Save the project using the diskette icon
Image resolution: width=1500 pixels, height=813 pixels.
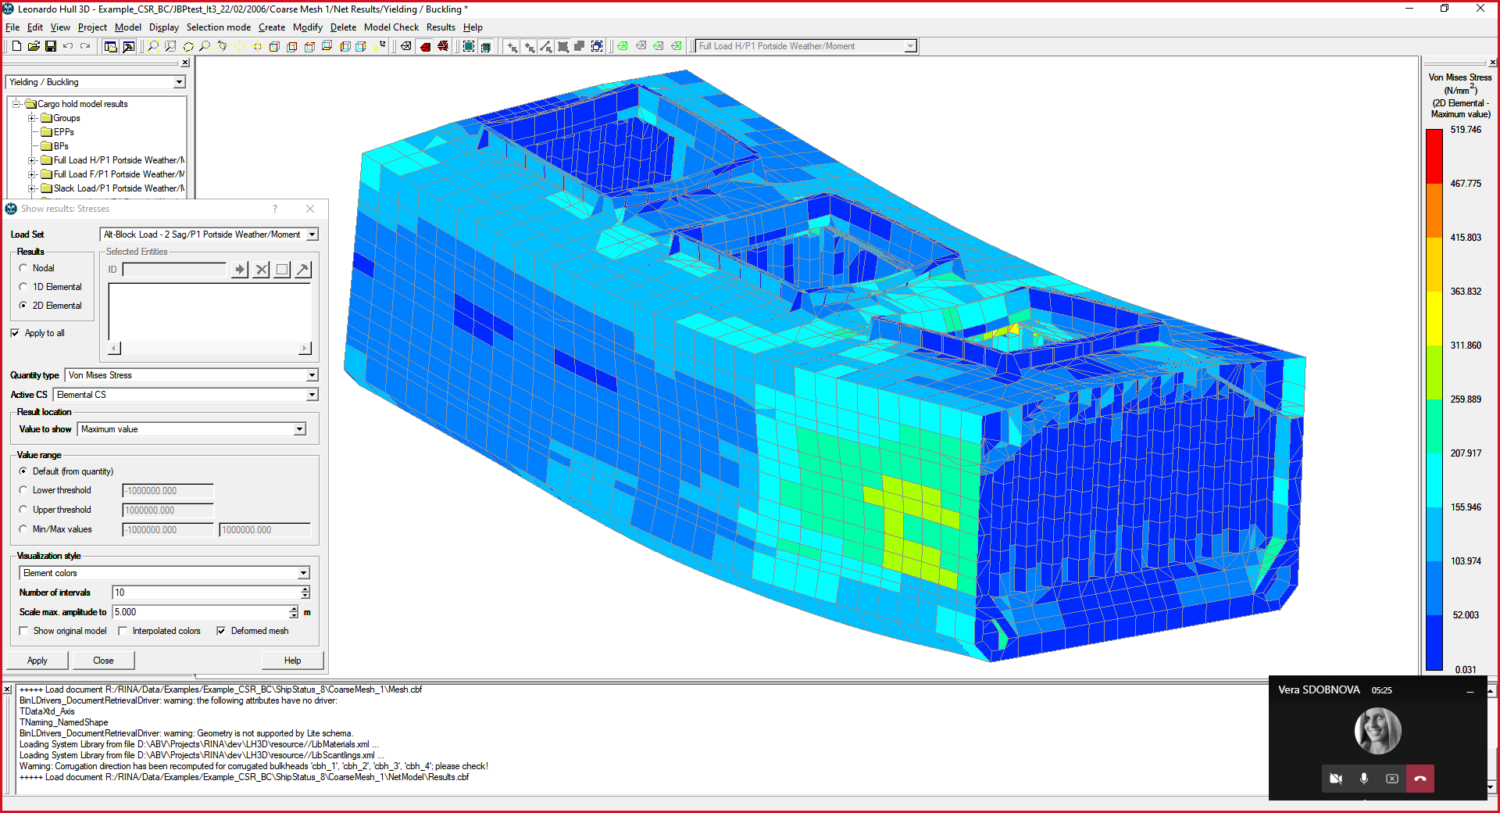point(51,46)
